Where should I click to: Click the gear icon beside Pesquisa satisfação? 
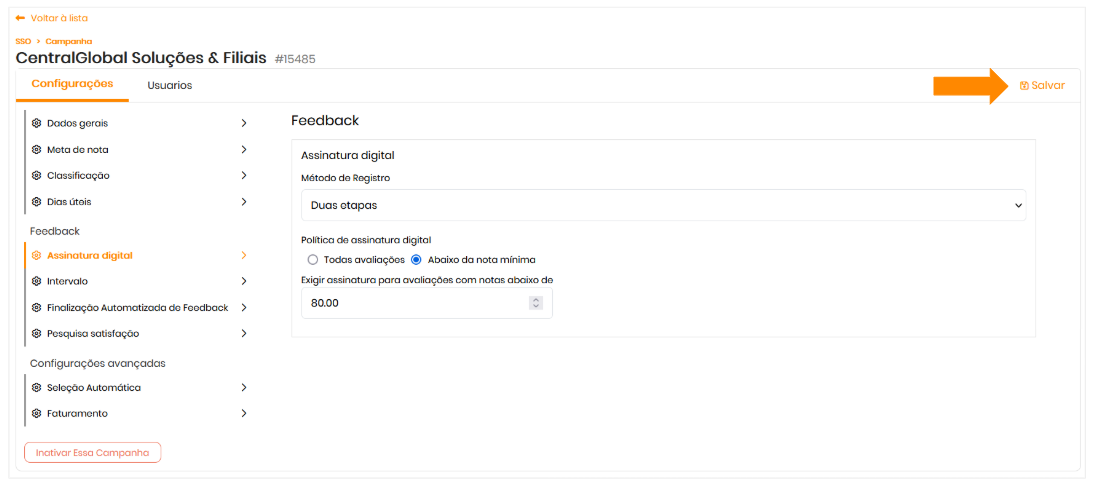(37, 334)
